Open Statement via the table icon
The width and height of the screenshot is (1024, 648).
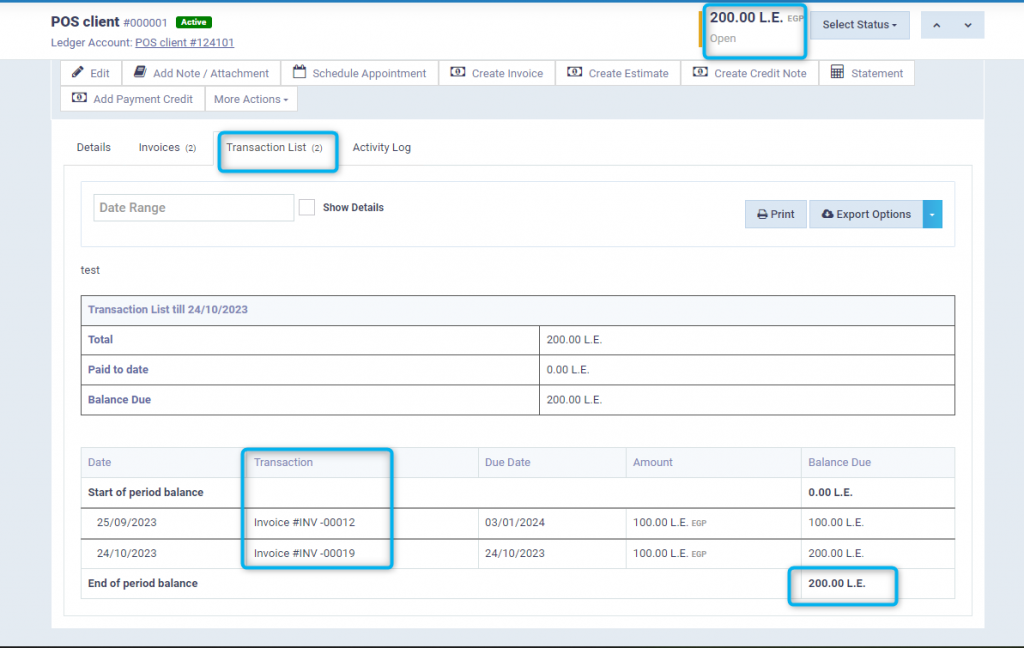[838, 72]
